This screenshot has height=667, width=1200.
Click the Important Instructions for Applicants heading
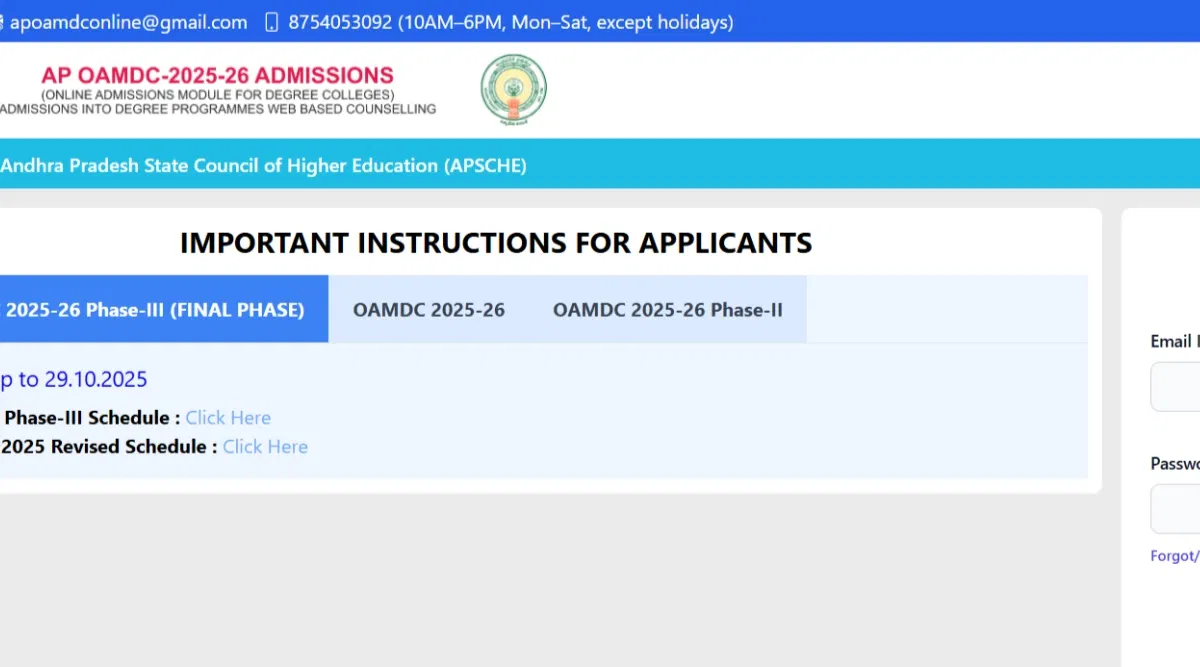496,243
